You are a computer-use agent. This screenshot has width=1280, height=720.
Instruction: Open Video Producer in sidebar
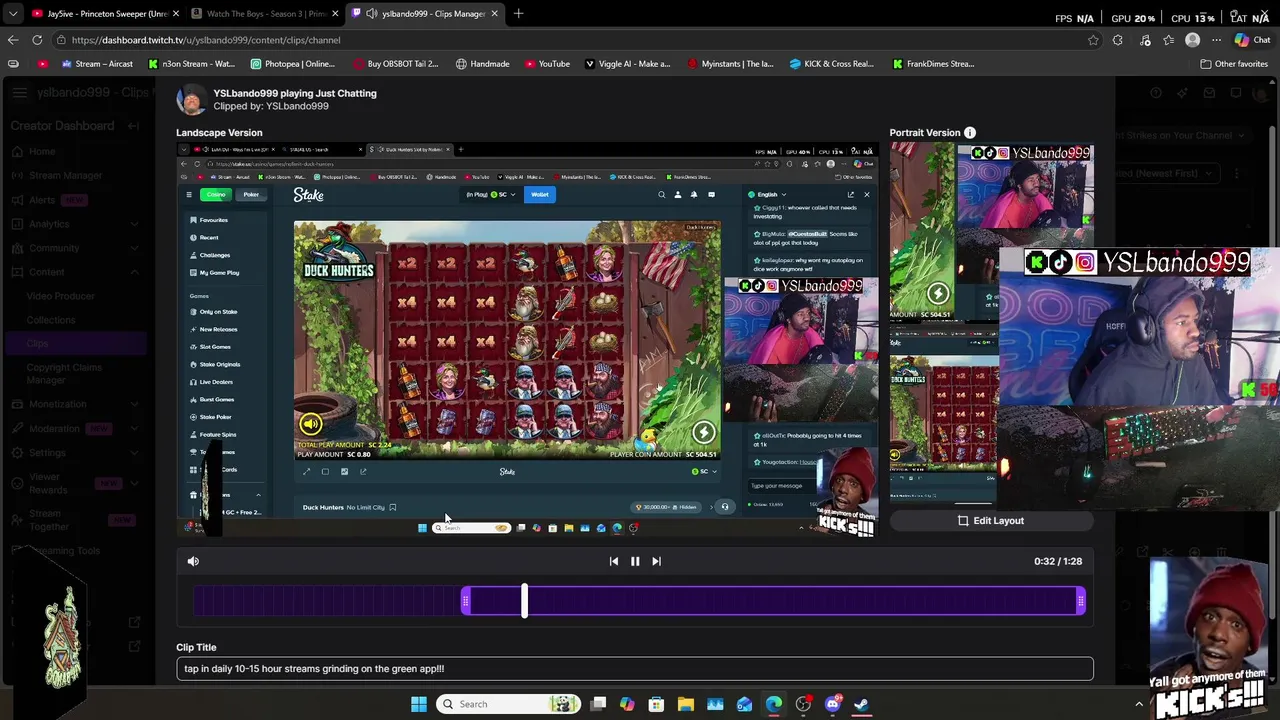click(60, 296)
